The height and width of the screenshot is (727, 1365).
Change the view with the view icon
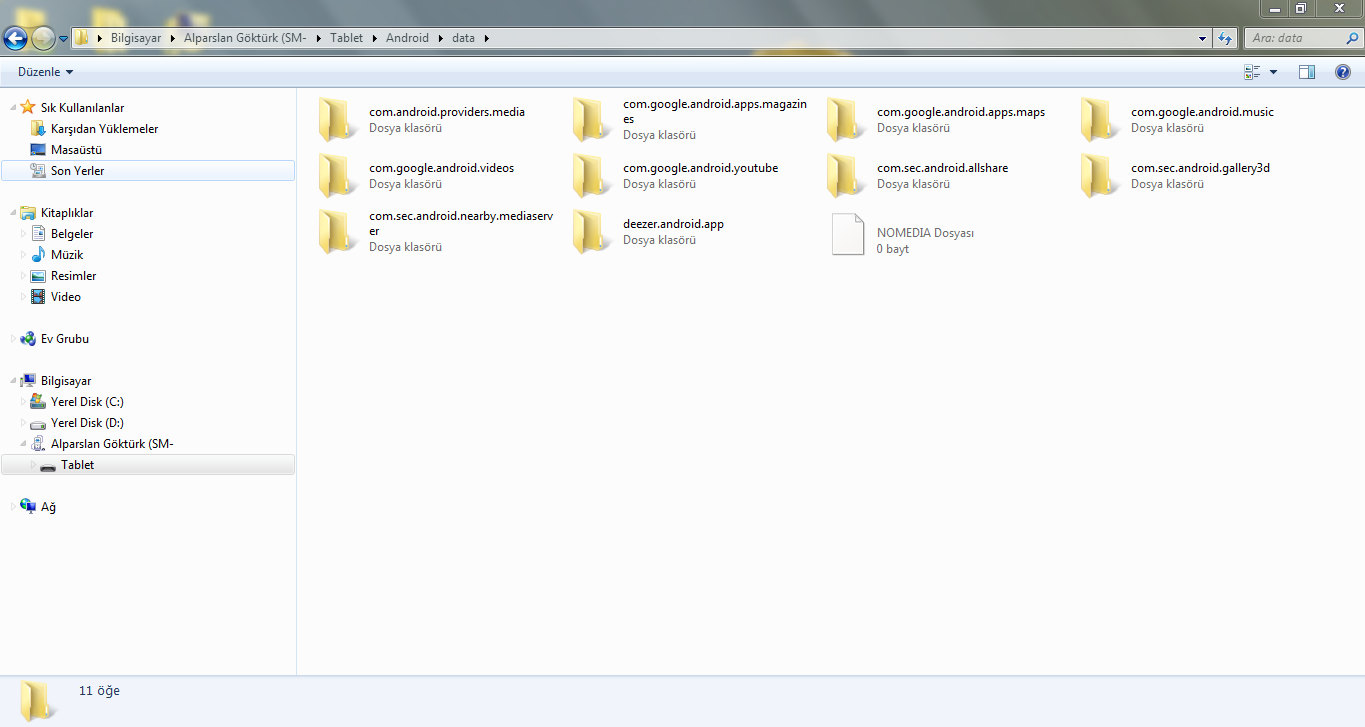click(x=1252, y=72)
